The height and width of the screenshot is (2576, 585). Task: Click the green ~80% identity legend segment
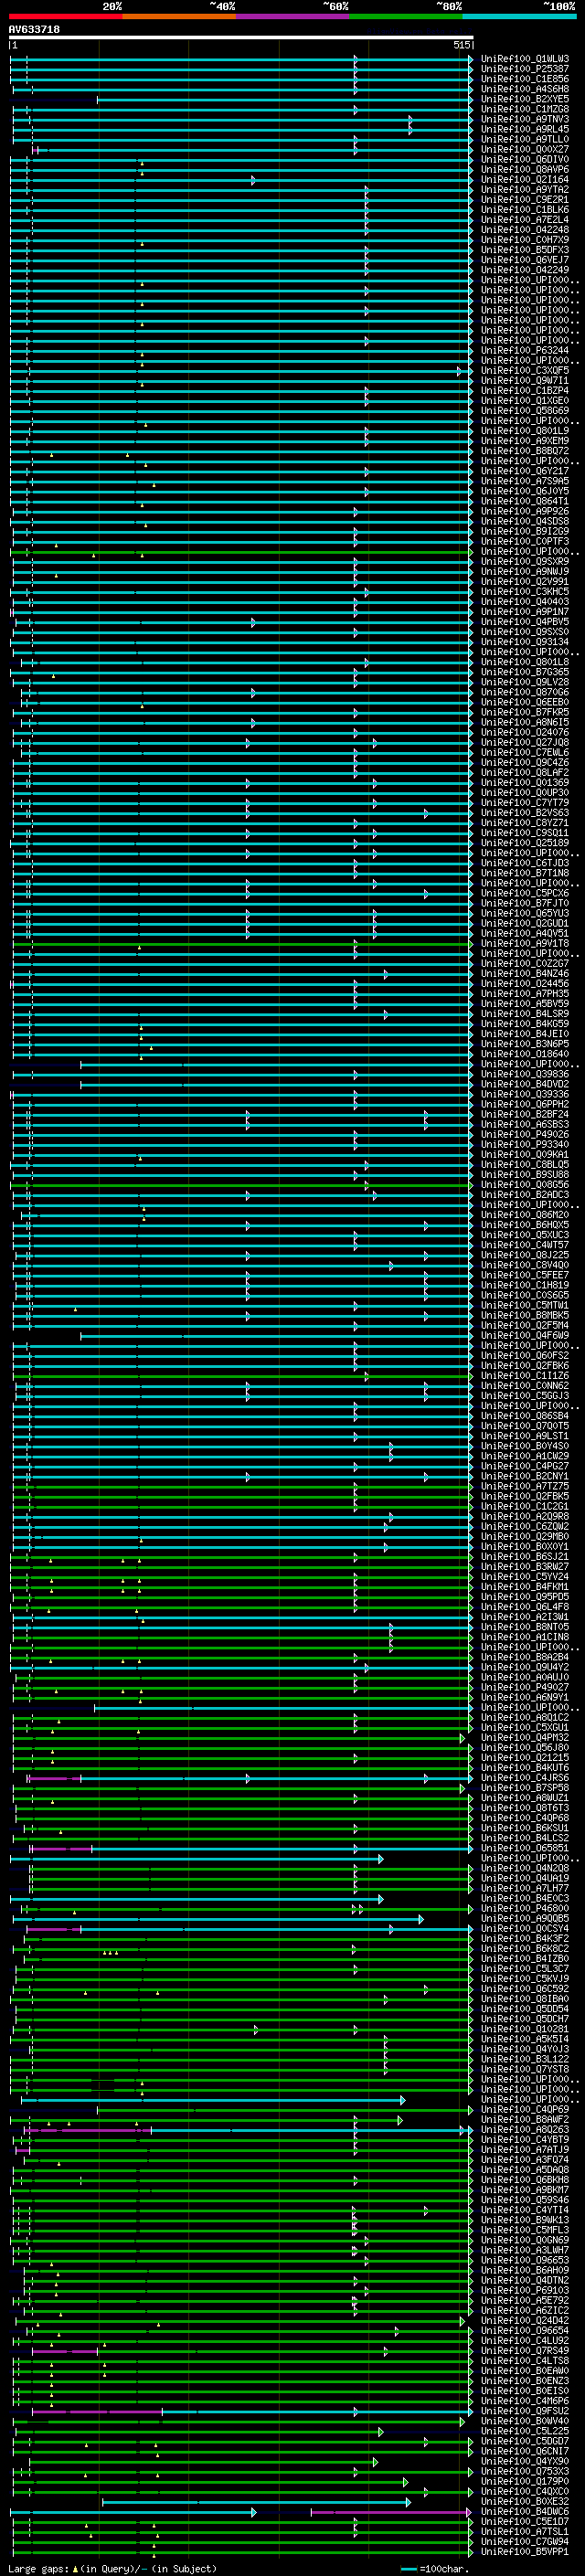406,16
